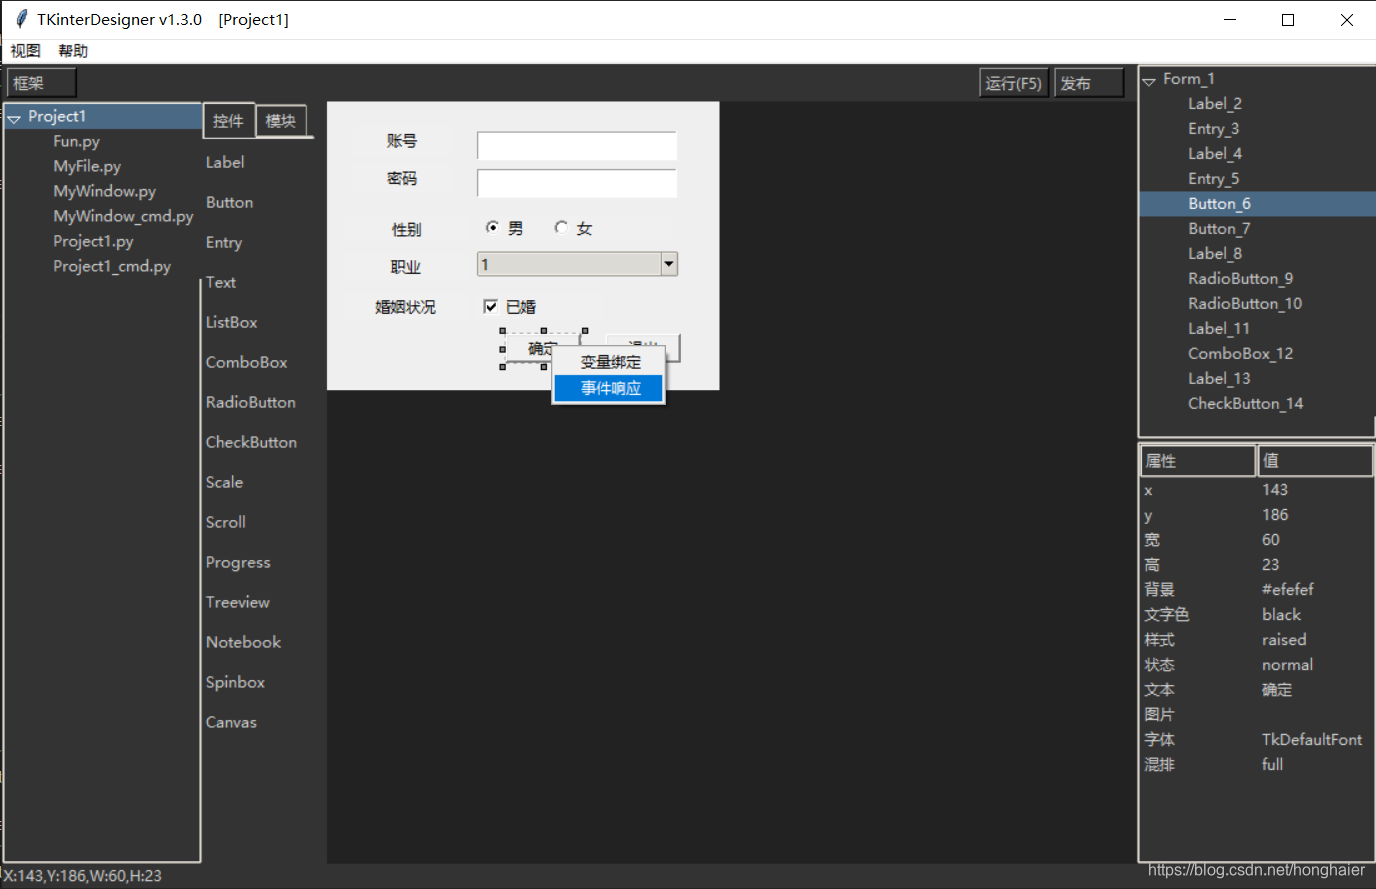Open the 帮助 menu
1376x889 pixels.
point(73,51)
